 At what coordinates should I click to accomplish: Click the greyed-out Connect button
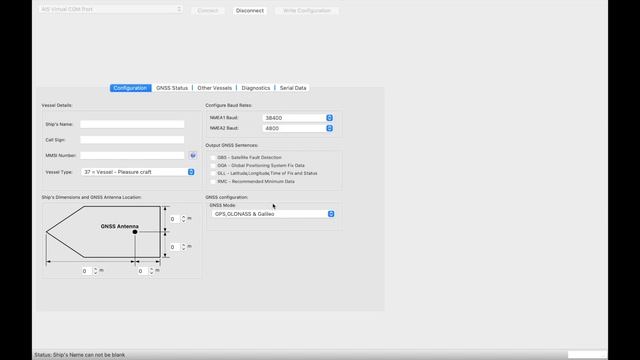click(x=208, y=11)
